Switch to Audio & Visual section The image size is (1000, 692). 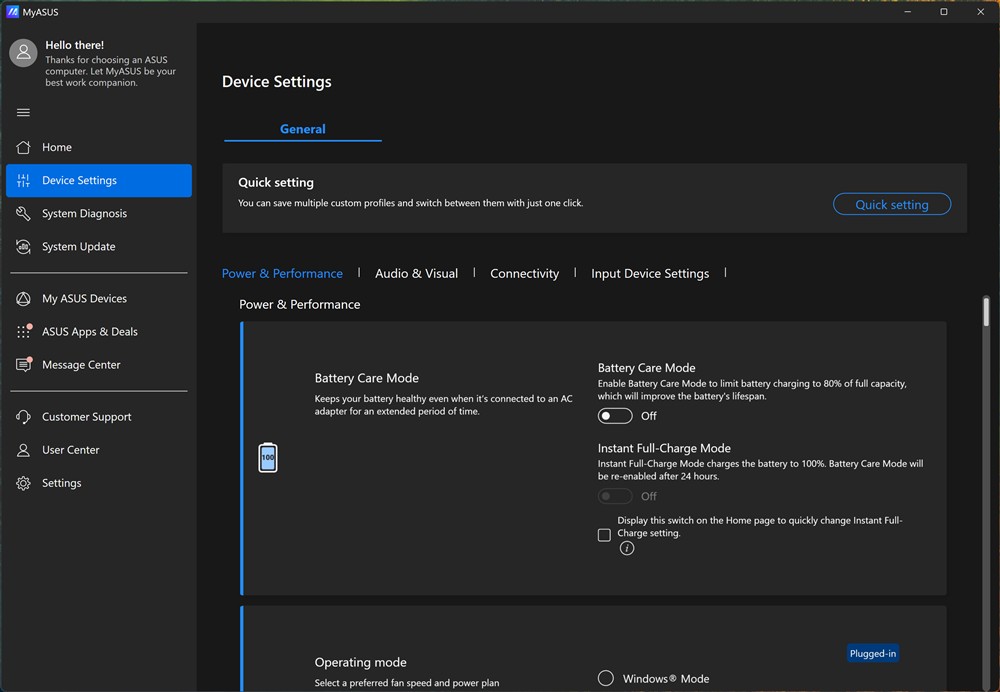[x=416, y=273]
